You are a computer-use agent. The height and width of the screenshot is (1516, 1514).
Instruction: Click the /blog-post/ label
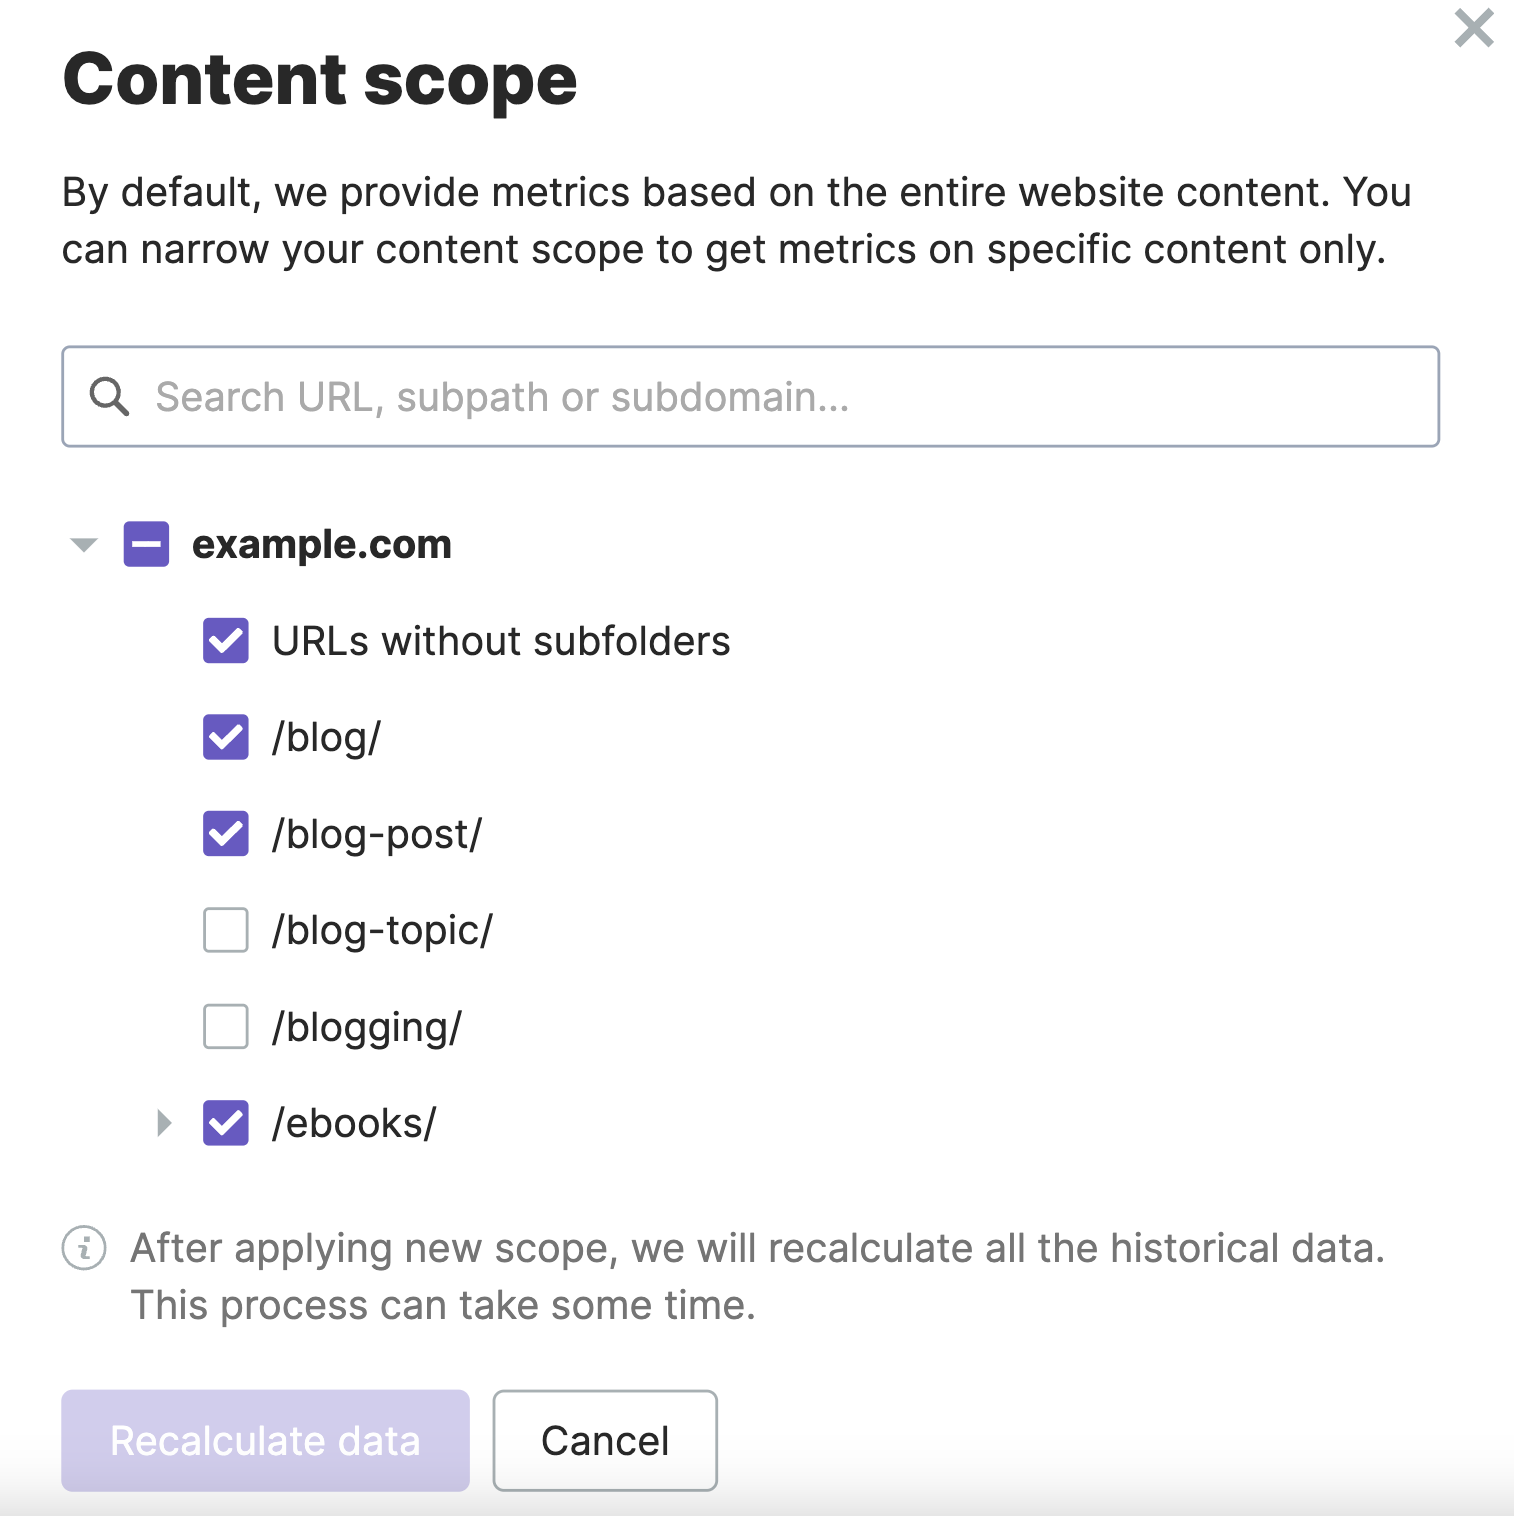pyautogui.click(x=376, y=834)
